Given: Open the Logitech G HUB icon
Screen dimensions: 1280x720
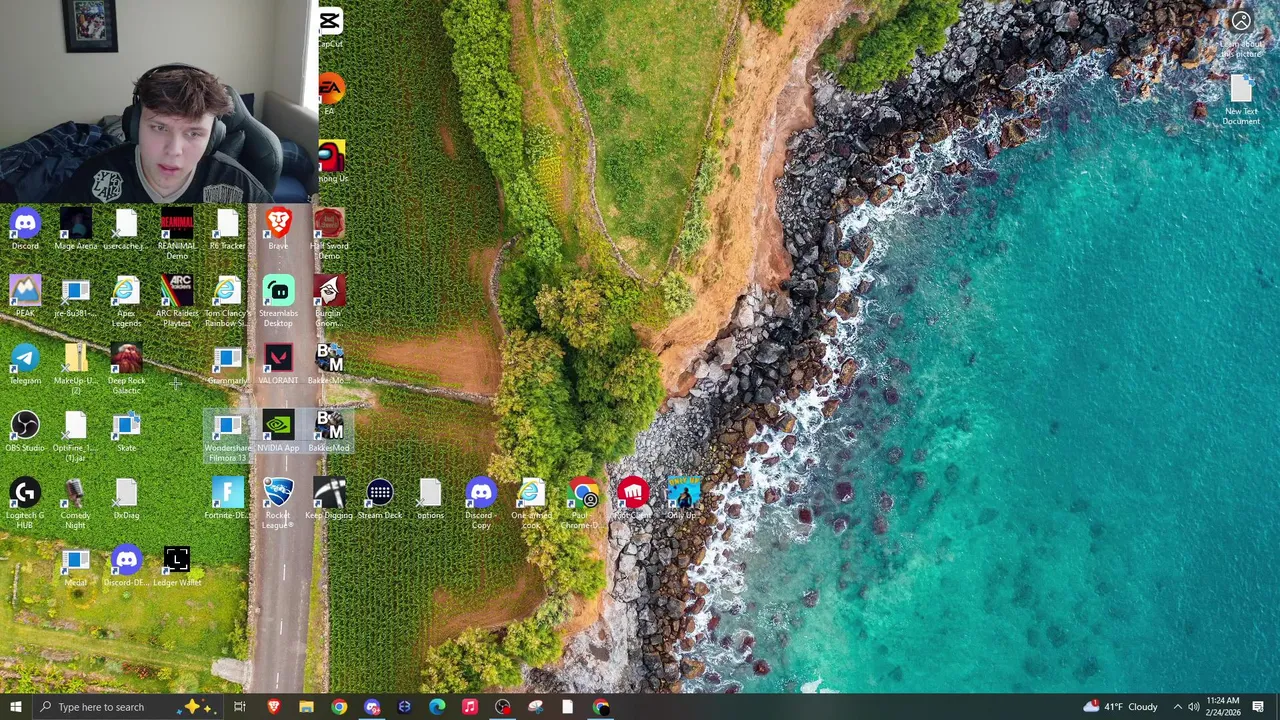Looking at the screenshot, I should coord(25,504).
